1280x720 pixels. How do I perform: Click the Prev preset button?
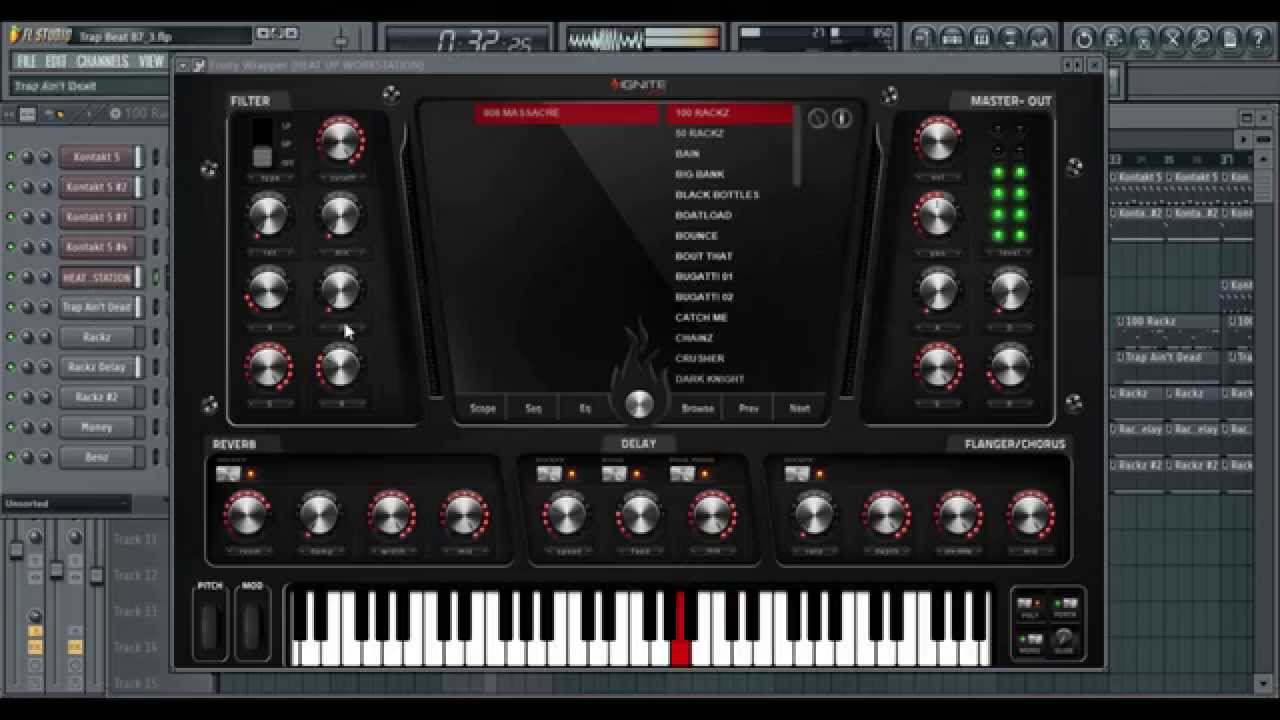[x=748, y=408]
